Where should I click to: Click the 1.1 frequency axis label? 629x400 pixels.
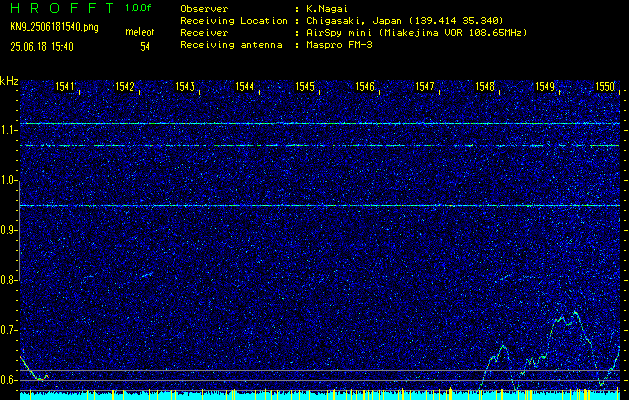8,130
